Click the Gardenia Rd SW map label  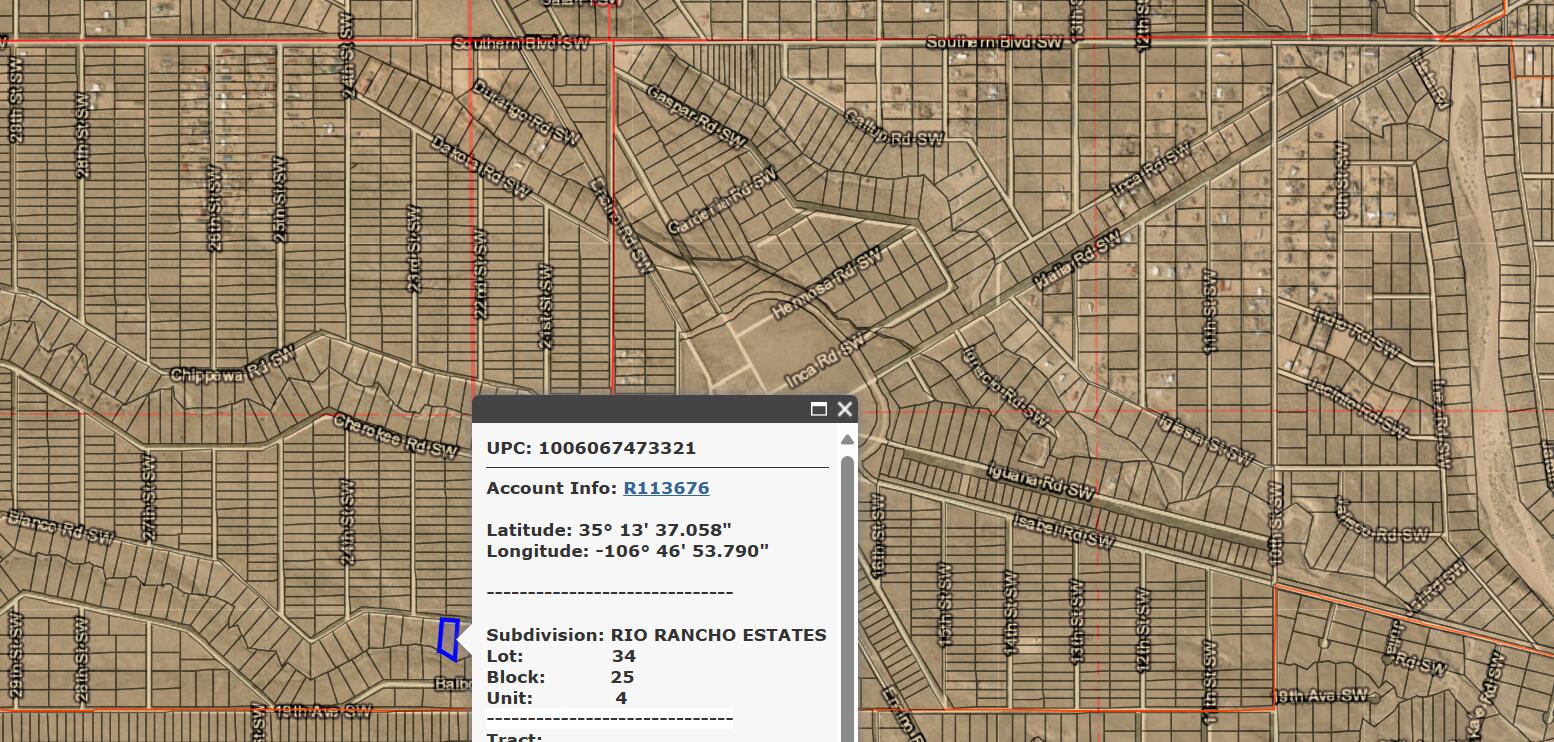tap(722, 199)
